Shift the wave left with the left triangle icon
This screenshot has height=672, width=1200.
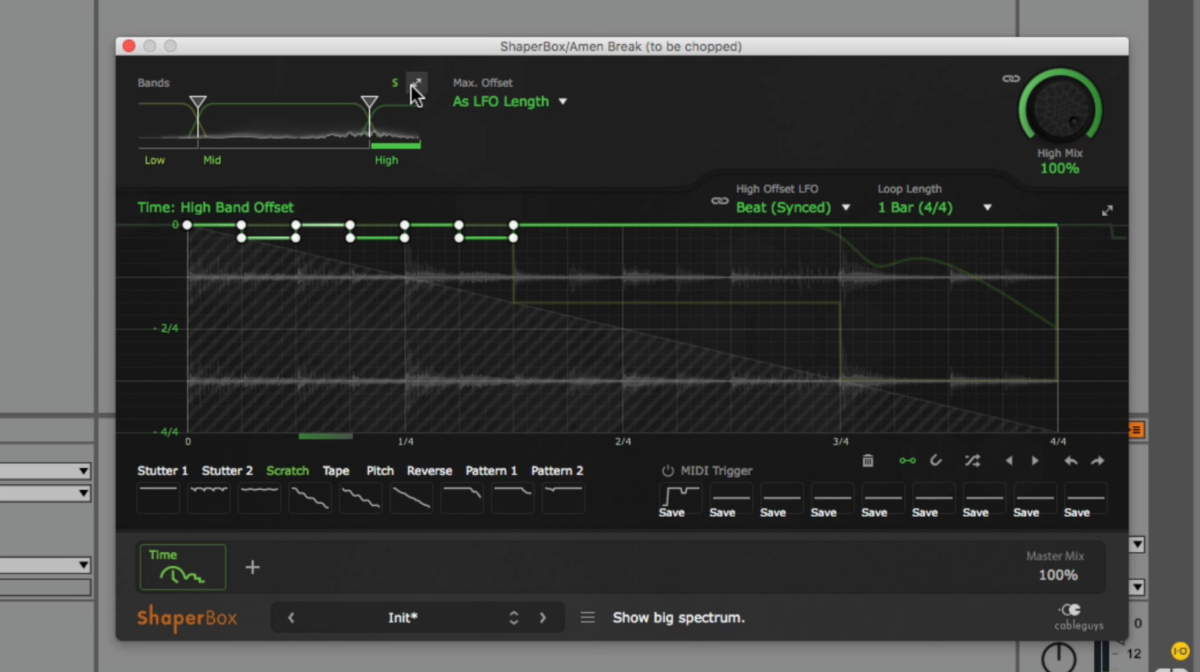pyautogui.click(x=1008, y=461)
